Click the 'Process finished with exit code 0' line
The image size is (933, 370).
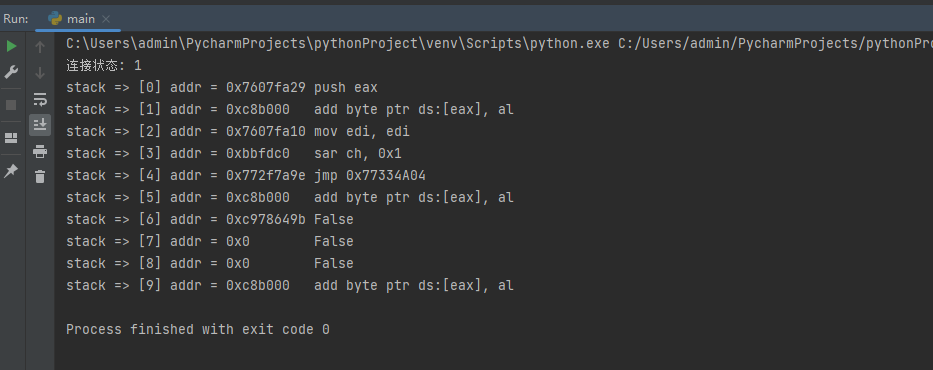pos(198,330)
